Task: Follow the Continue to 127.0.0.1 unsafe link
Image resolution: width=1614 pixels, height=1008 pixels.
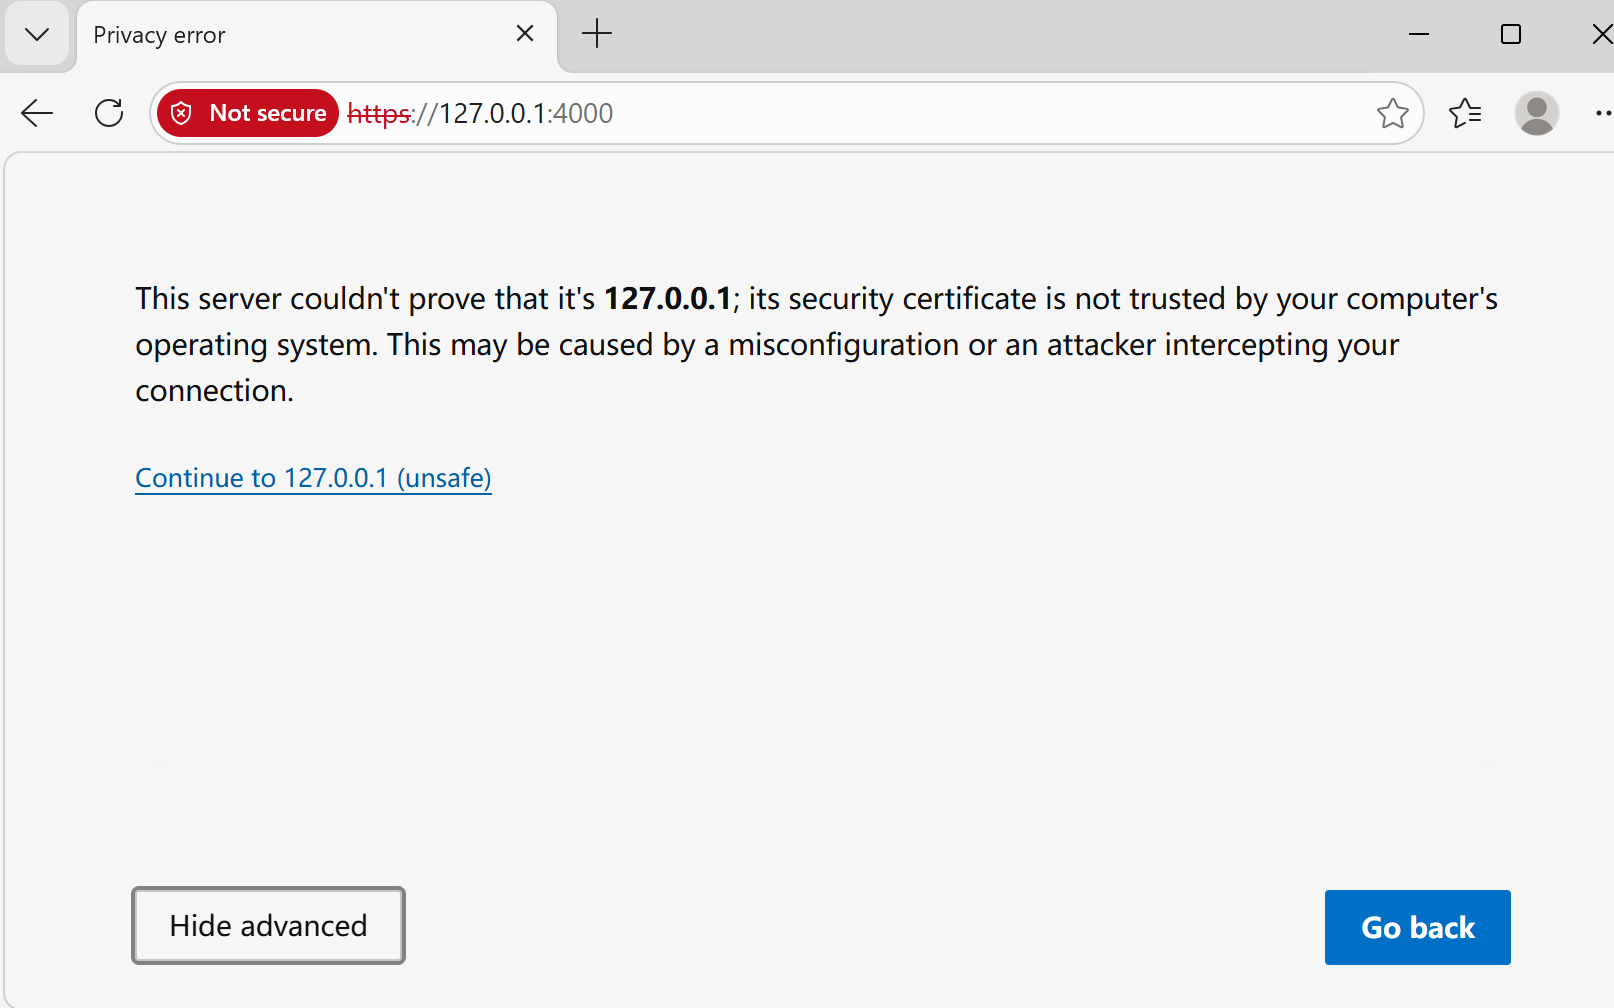Action: point(313,478)
